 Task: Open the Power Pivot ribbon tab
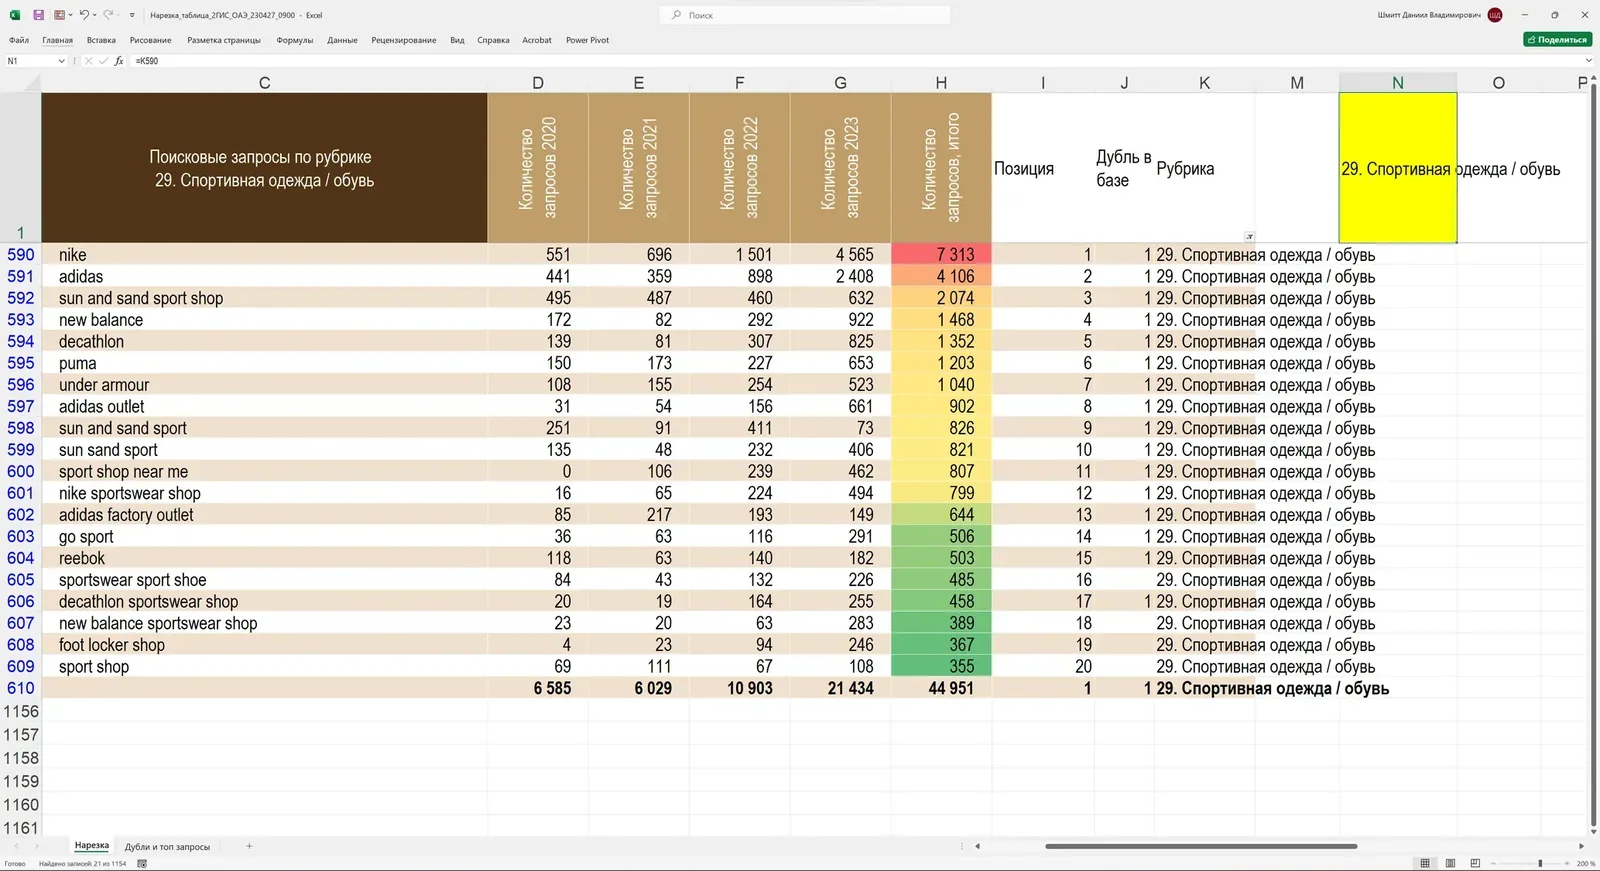[x=587, y=40]
